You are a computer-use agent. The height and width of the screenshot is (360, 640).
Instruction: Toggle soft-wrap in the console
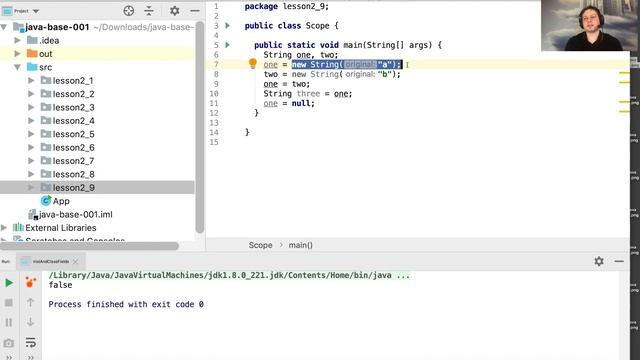coord(31,342)
